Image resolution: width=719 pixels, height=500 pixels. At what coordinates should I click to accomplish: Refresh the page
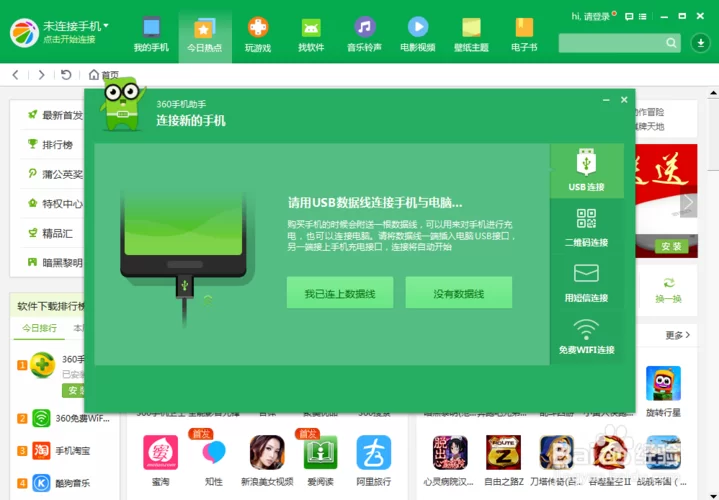click(66, 75)
